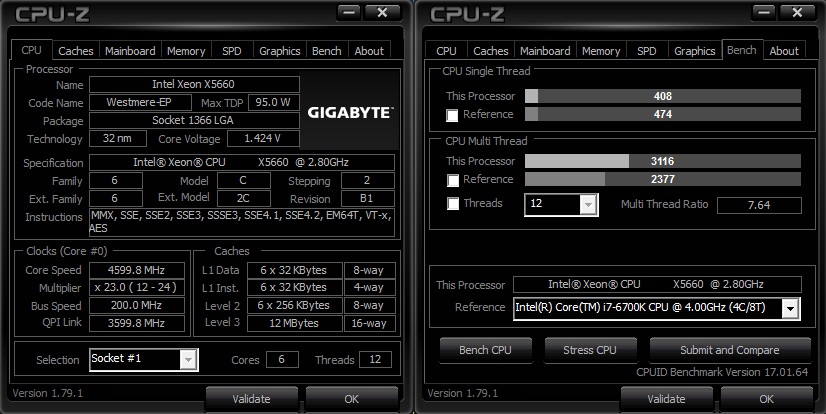Click multi thread Reference bar 2377

click(663, 179)
